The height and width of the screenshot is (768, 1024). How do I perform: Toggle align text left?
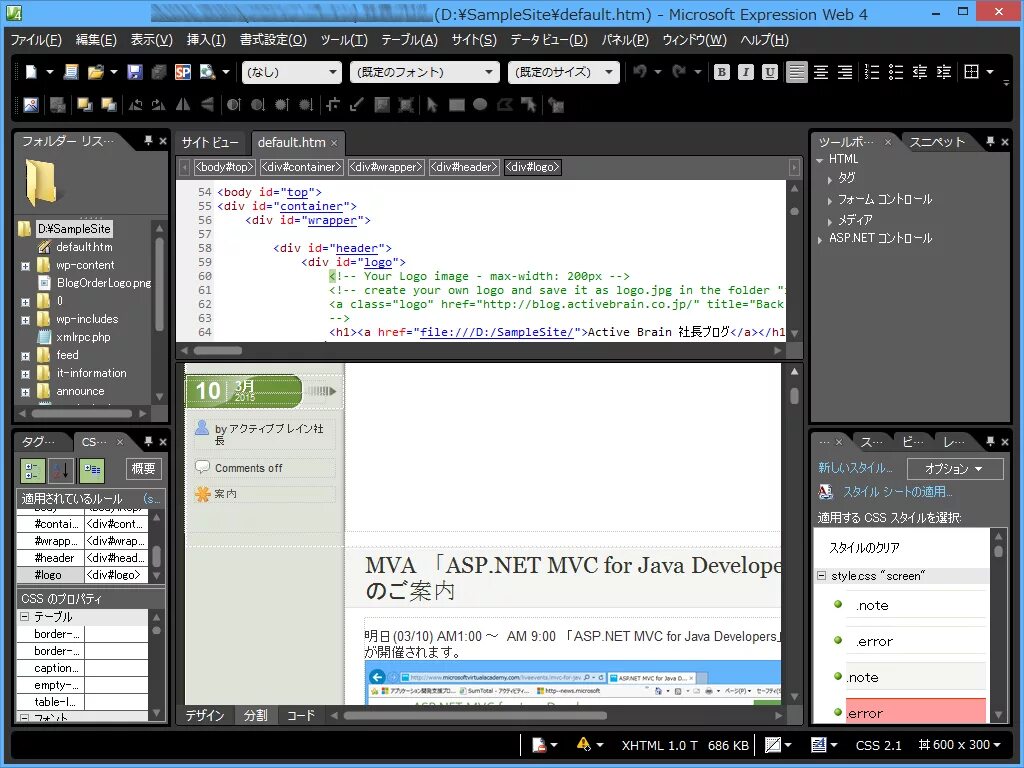[796, 72]
